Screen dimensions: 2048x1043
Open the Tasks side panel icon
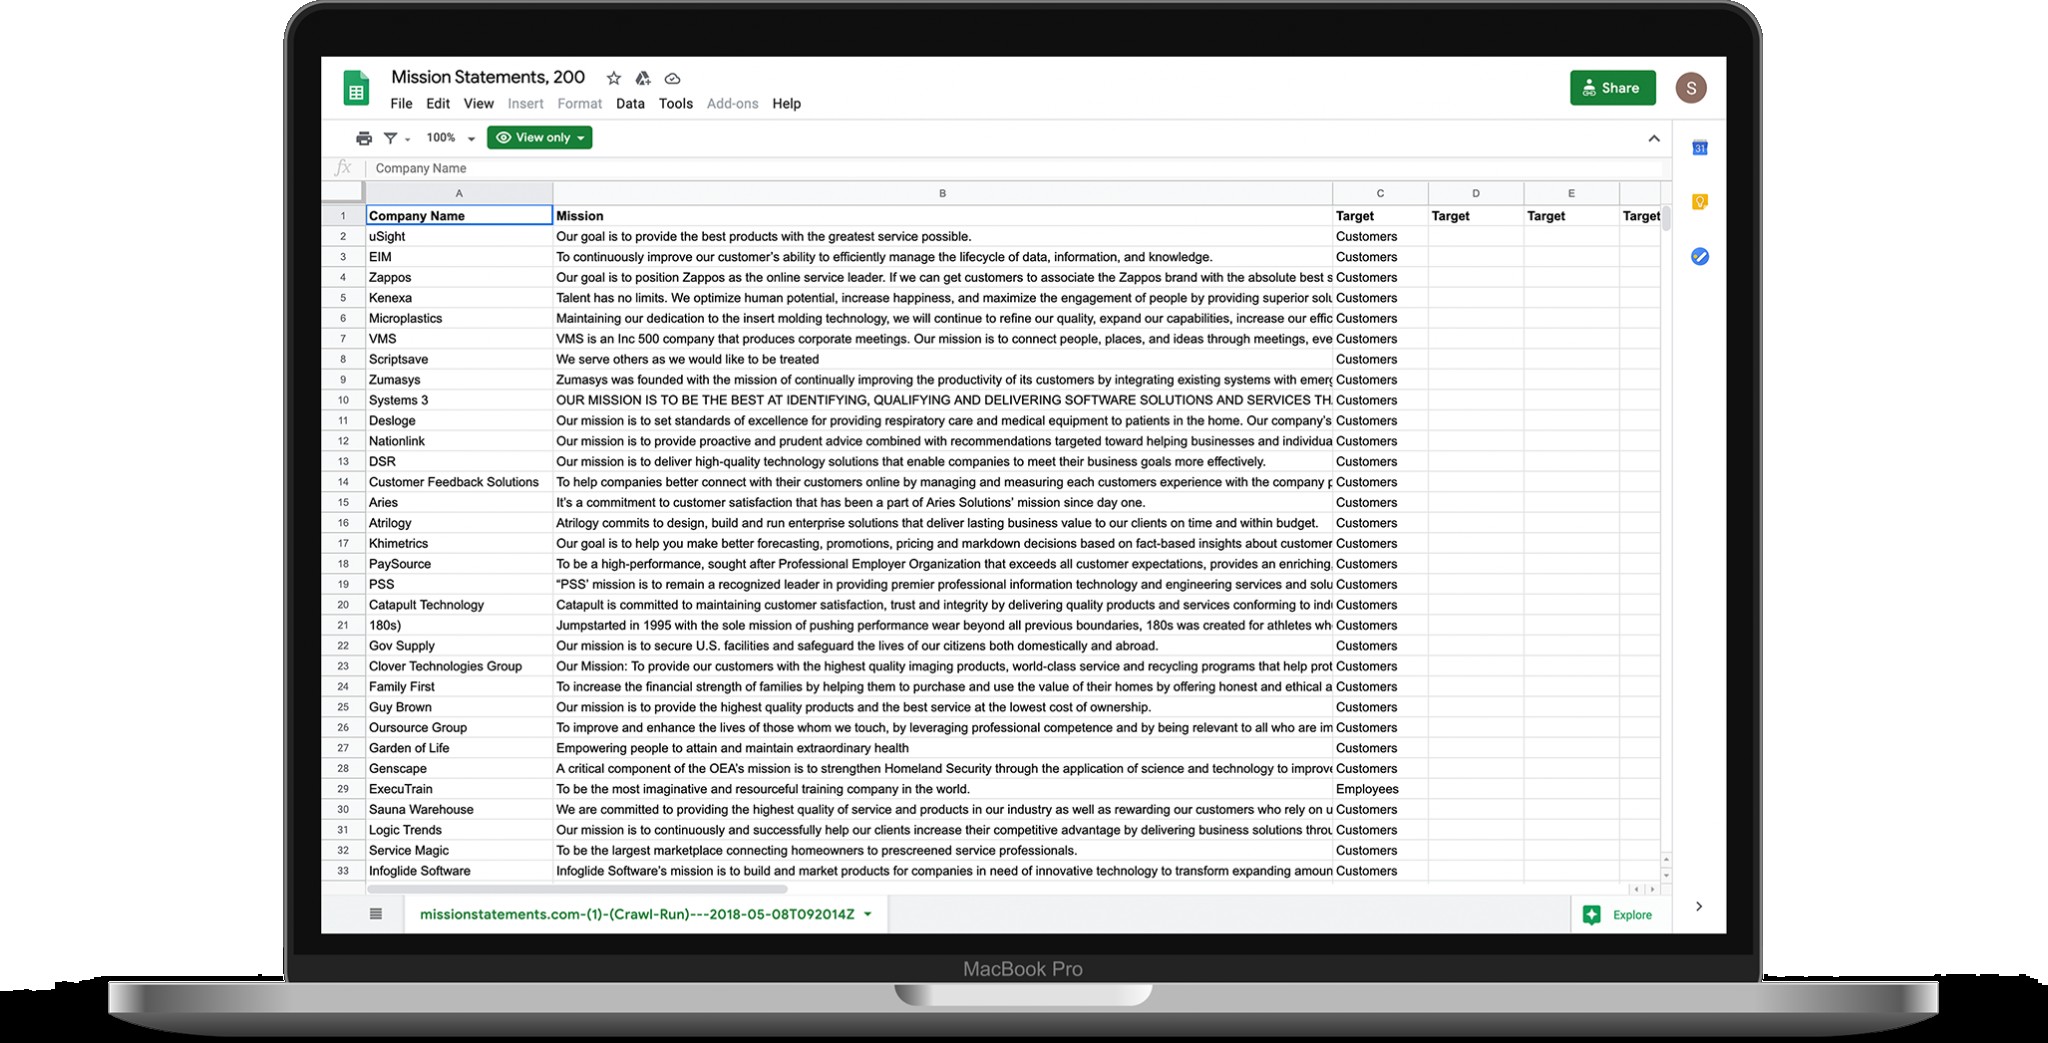tap(1699, 257)
